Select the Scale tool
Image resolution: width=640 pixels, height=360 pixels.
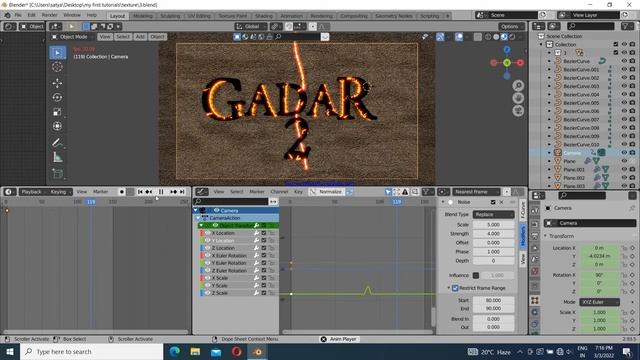click(x=58, y=112)
